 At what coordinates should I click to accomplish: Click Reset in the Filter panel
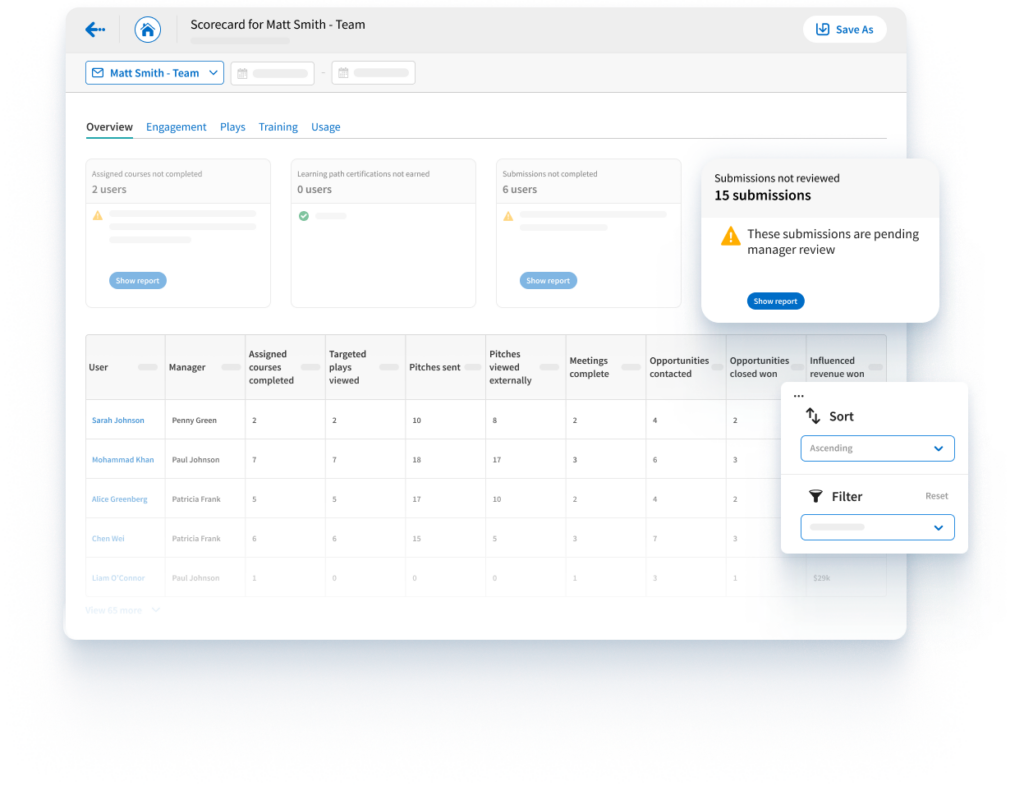pyautogui.click(x=936, y=496)
